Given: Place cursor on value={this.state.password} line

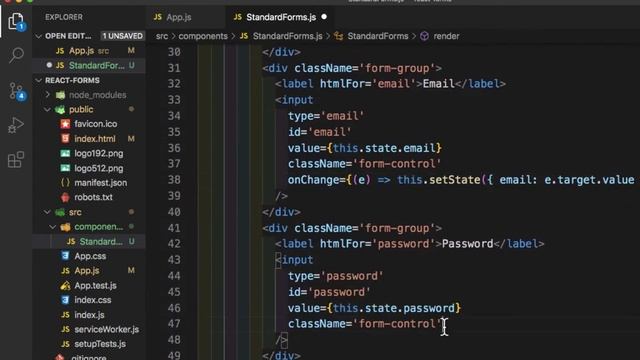Looking at the screenshot, I should point(374,308).
